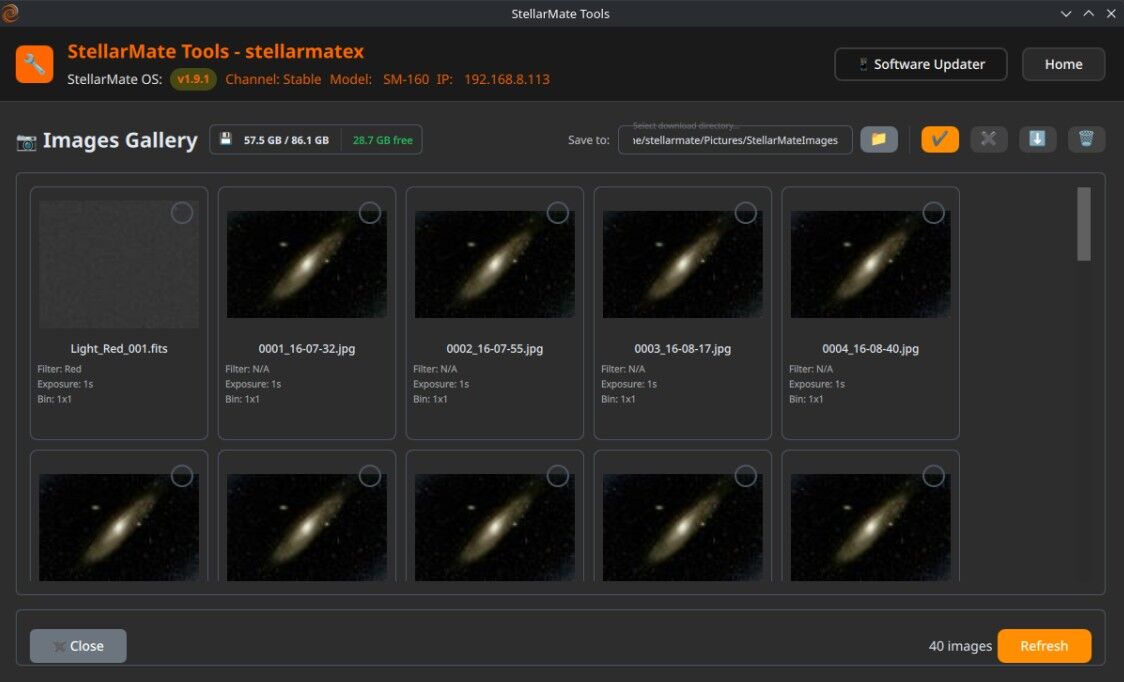Click the 0001_16-07-32.jpg filename

click(307, 349)
